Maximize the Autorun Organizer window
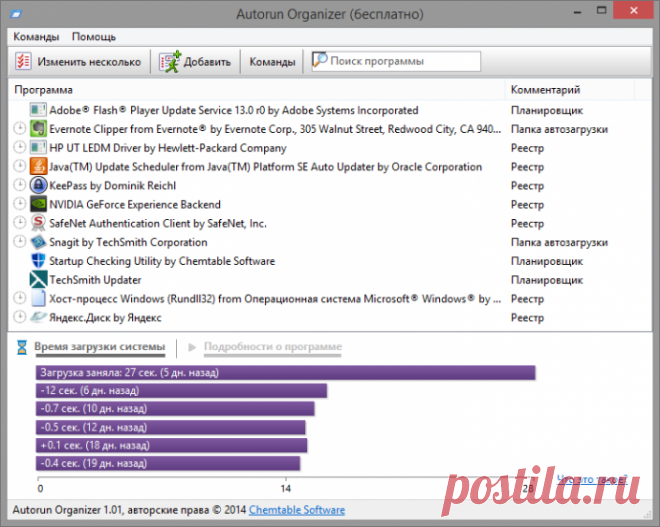The height and width of the screenshot is (527, 660). pos(601,10)
